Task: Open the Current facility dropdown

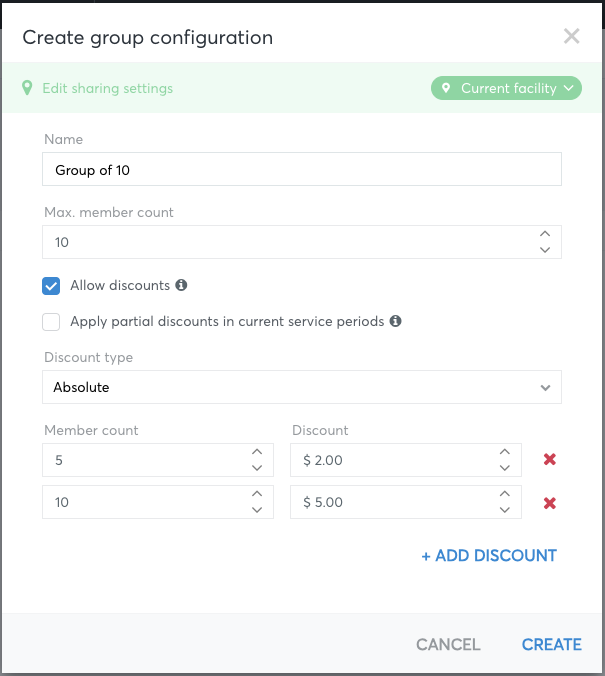Action: click(506, 88)
